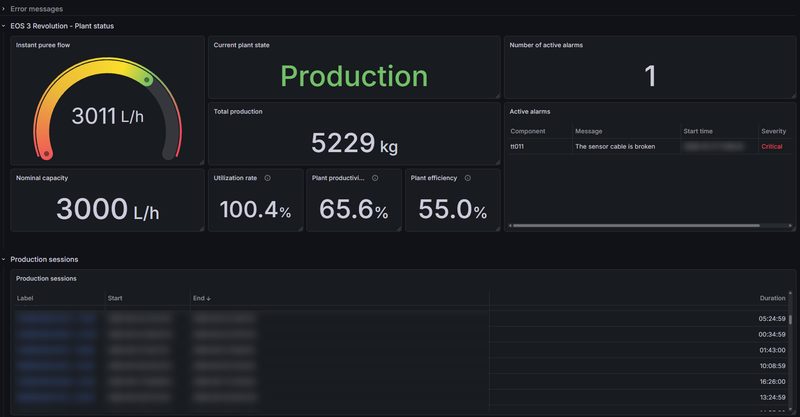Expand the Error messages row
This screenshot has height=417, width=800.
tap(36, 9)
